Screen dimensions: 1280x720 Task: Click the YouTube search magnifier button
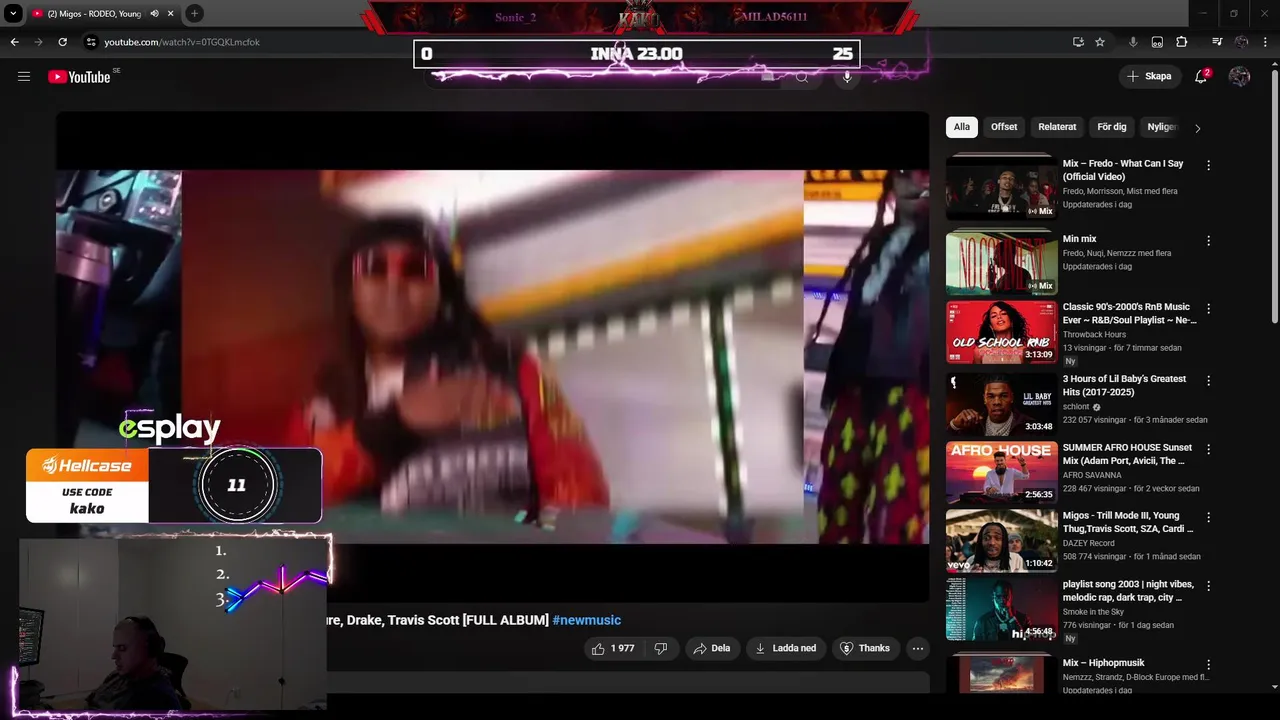coord(801,77)
